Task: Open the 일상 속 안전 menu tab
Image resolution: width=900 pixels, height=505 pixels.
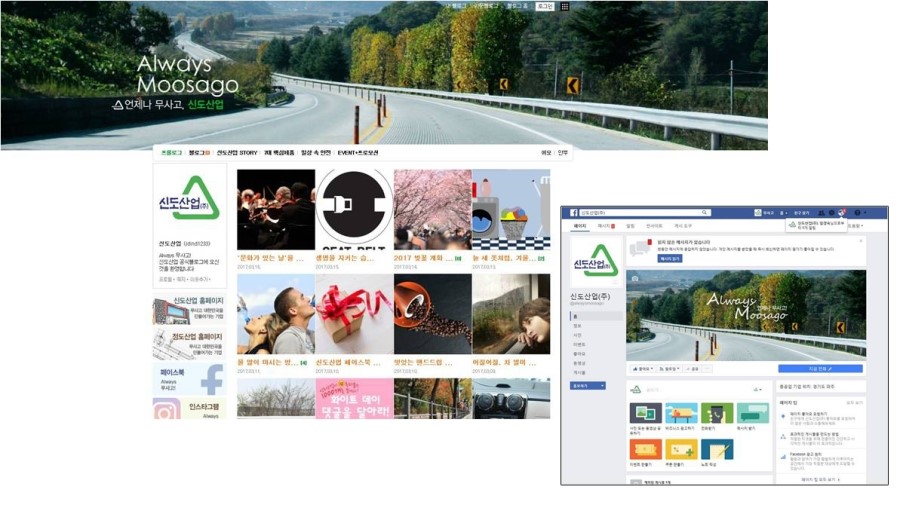Action: [x=316, y=153]
